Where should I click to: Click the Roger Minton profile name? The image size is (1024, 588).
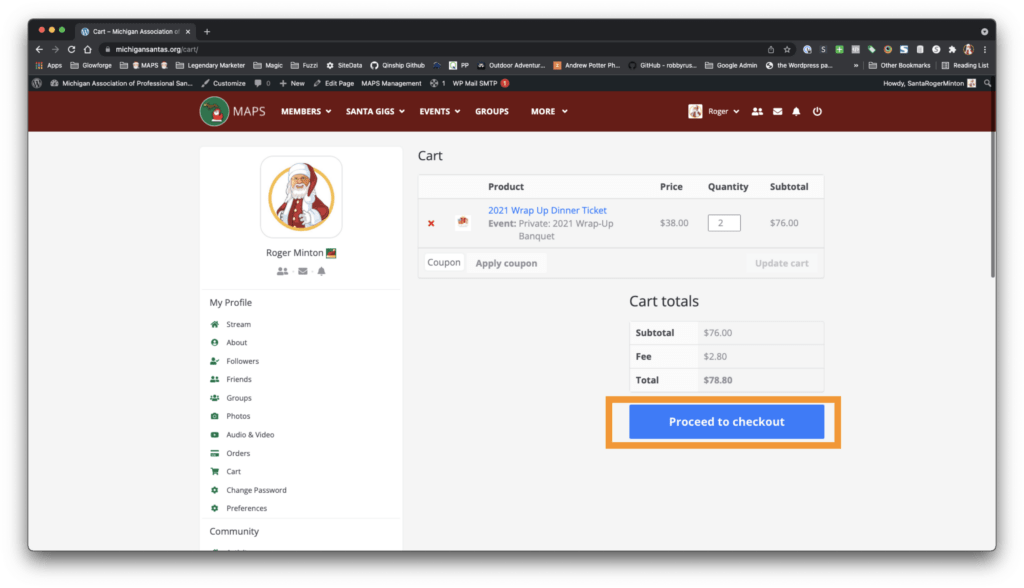coord(295,253)
